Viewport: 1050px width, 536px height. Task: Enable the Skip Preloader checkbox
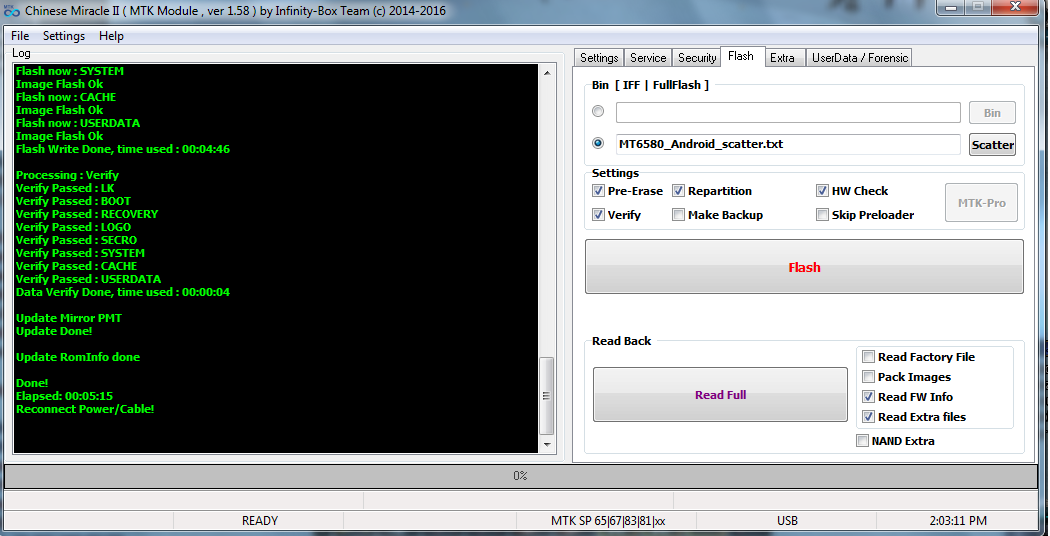coord(822,215)
